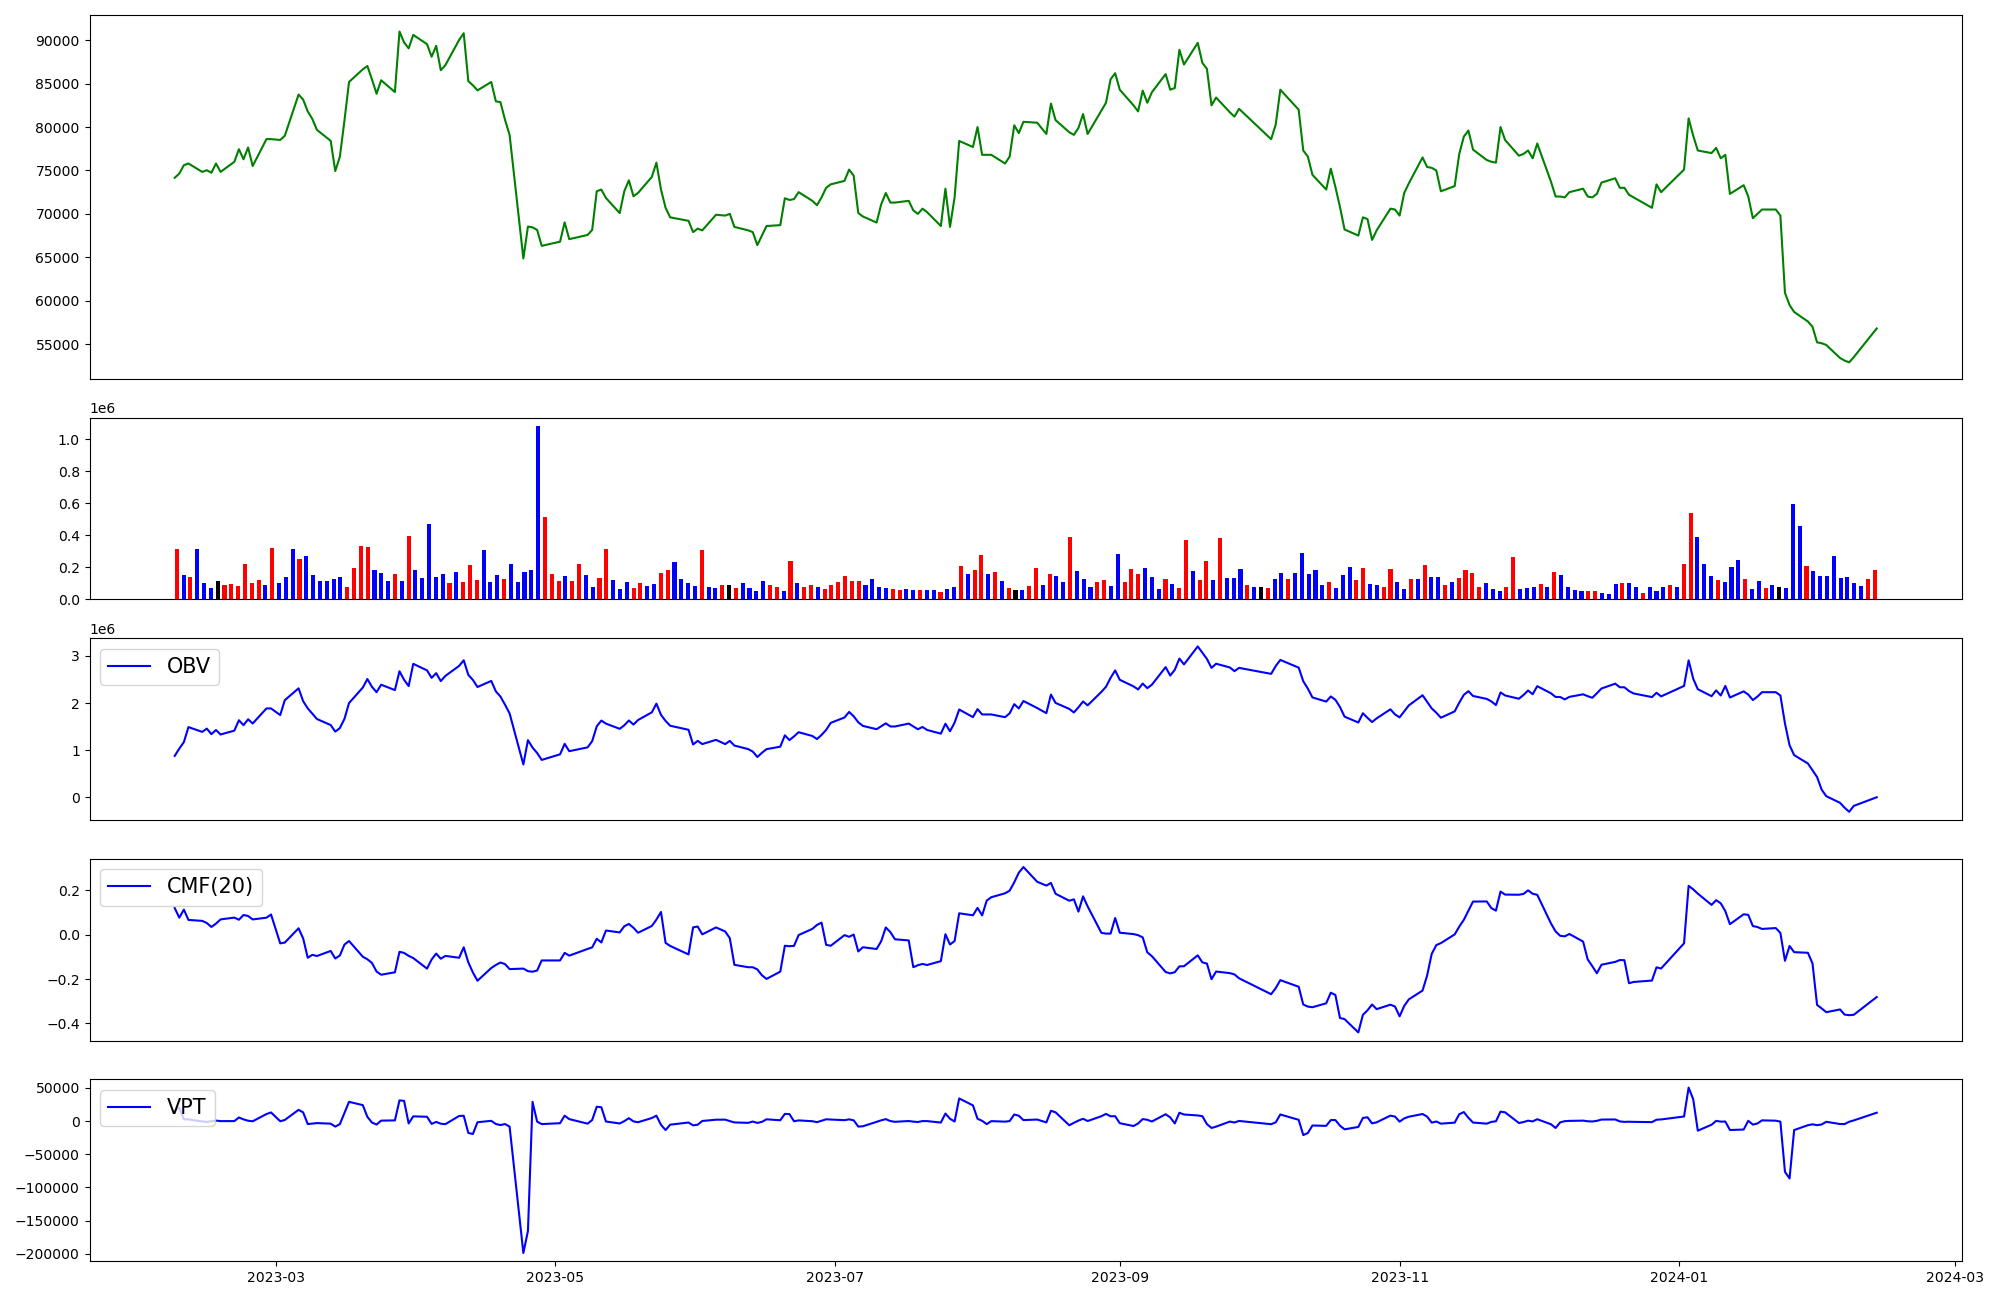2000x1300 pixels.
Task: Select the 2023-11 x-axis tick label
Action: tap(1400, 1277)
